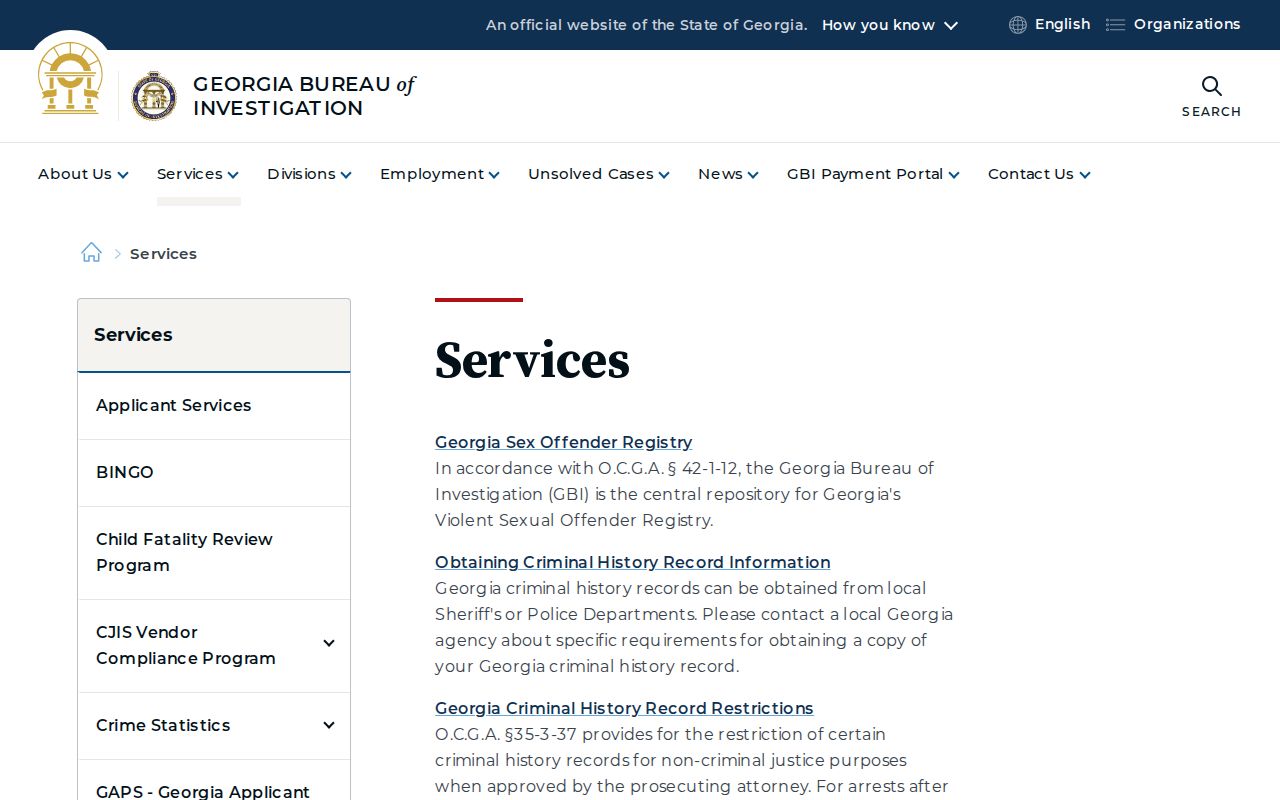Click the Organizations button label
Viewport: 1280px width, 800px height.
pyautogui.click(x=1187, y=24)
